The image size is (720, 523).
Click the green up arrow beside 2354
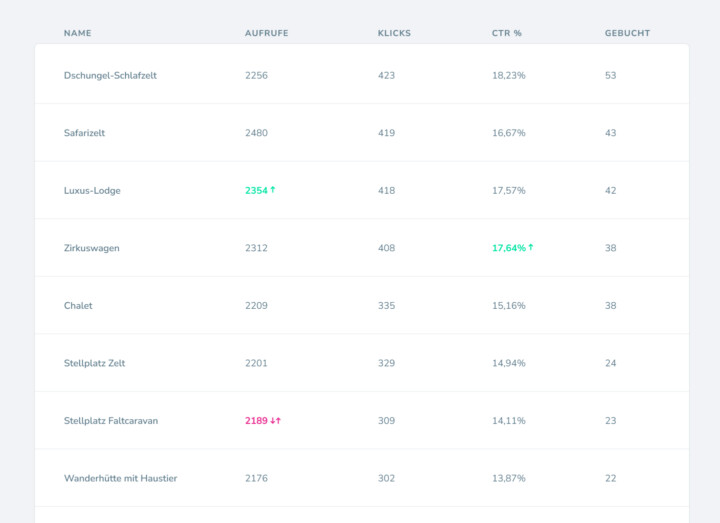click(273, 189)
